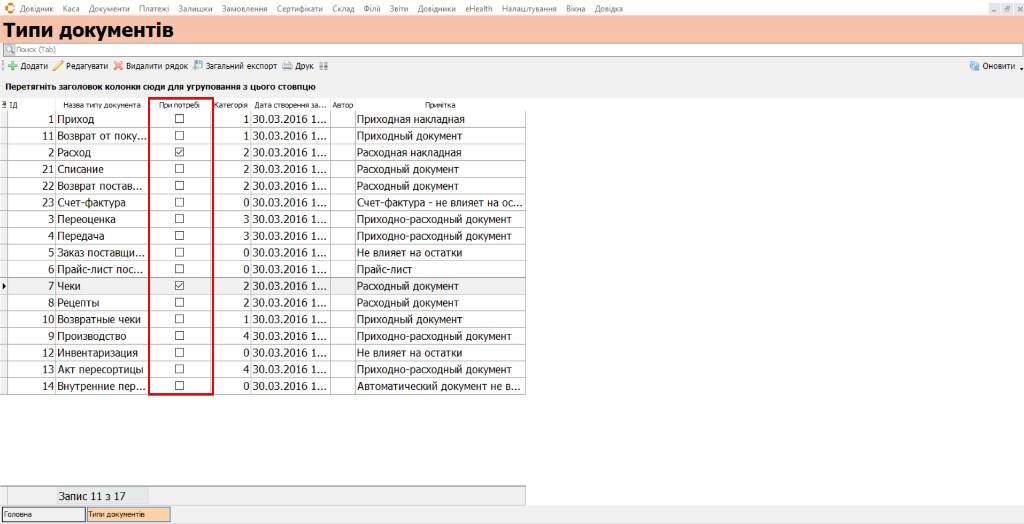Toggle При потребі checkbox for Передача
The image size is (1024, 524).
pyautogui.click(x=180, y=236)
